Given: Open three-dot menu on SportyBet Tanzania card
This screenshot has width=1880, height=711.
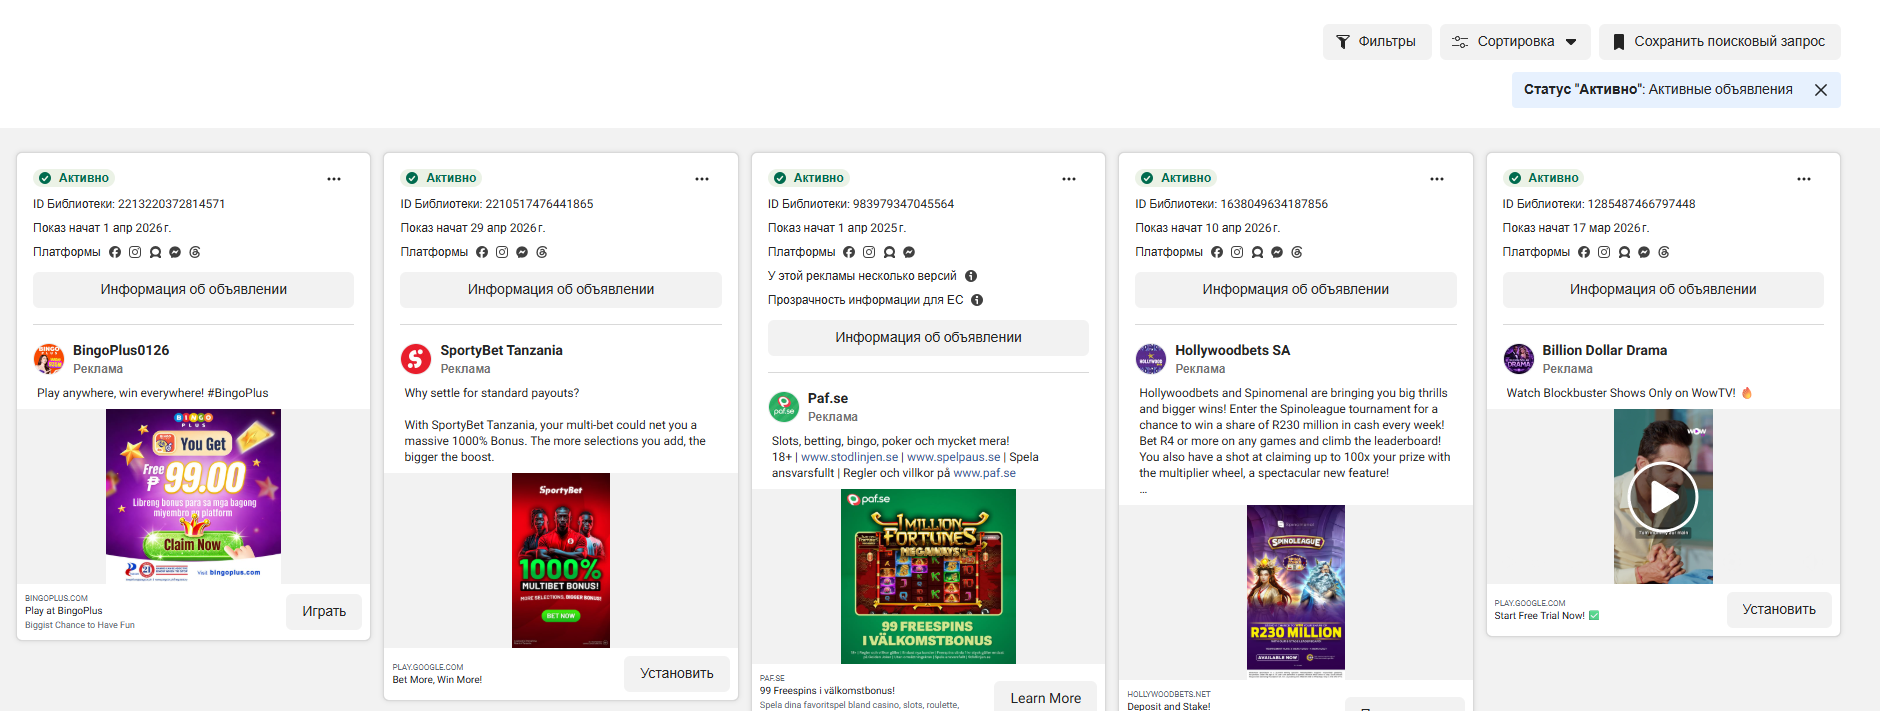Looking at the screenshot, I should coord(702,179).
